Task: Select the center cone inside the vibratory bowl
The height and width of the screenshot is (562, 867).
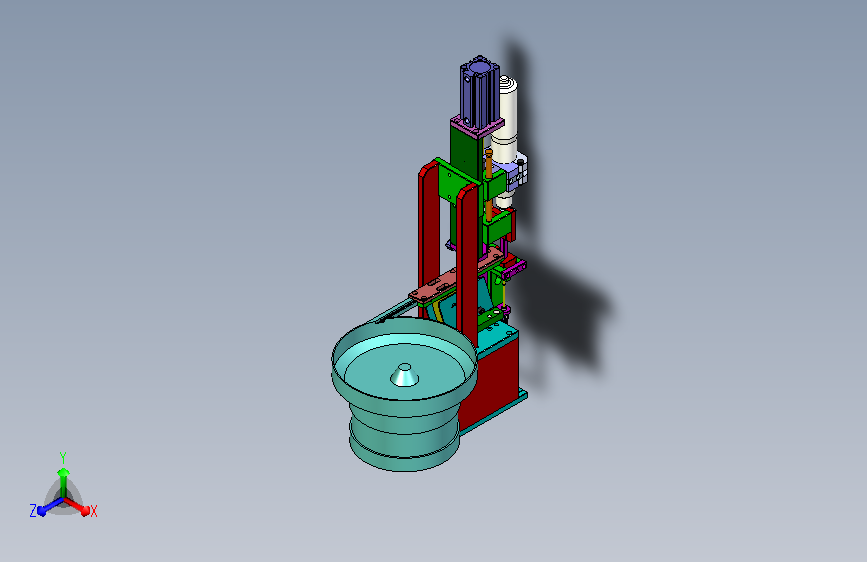Action: [405, 375]
